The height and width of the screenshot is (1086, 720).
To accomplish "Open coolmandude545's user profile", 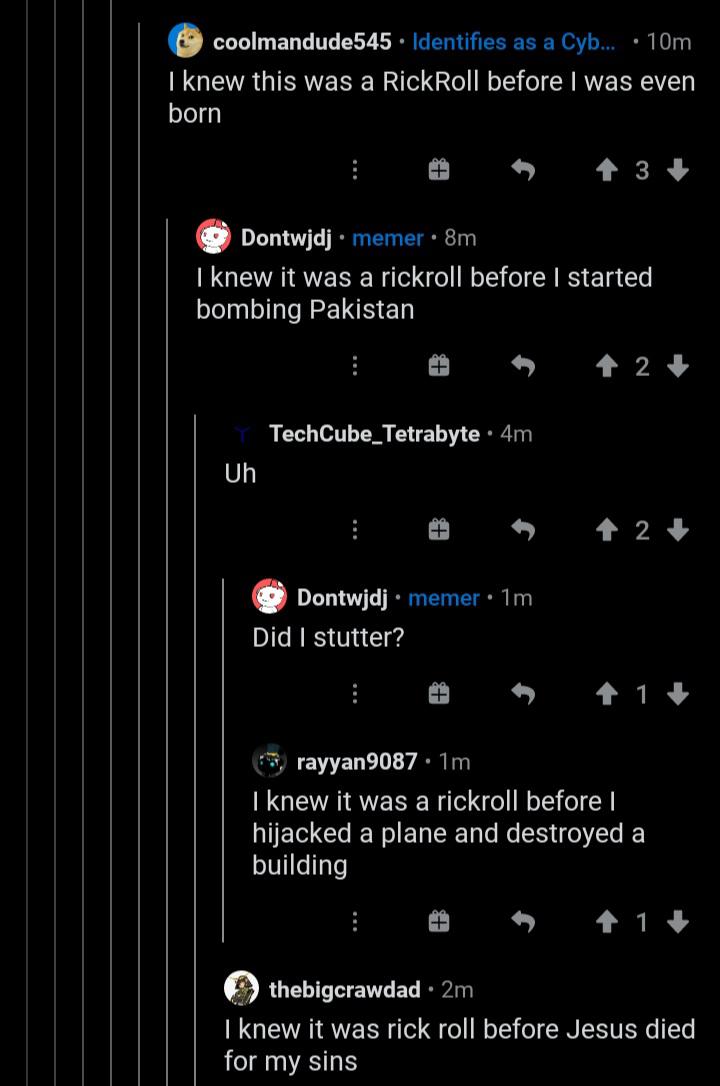I will (302, 42).
